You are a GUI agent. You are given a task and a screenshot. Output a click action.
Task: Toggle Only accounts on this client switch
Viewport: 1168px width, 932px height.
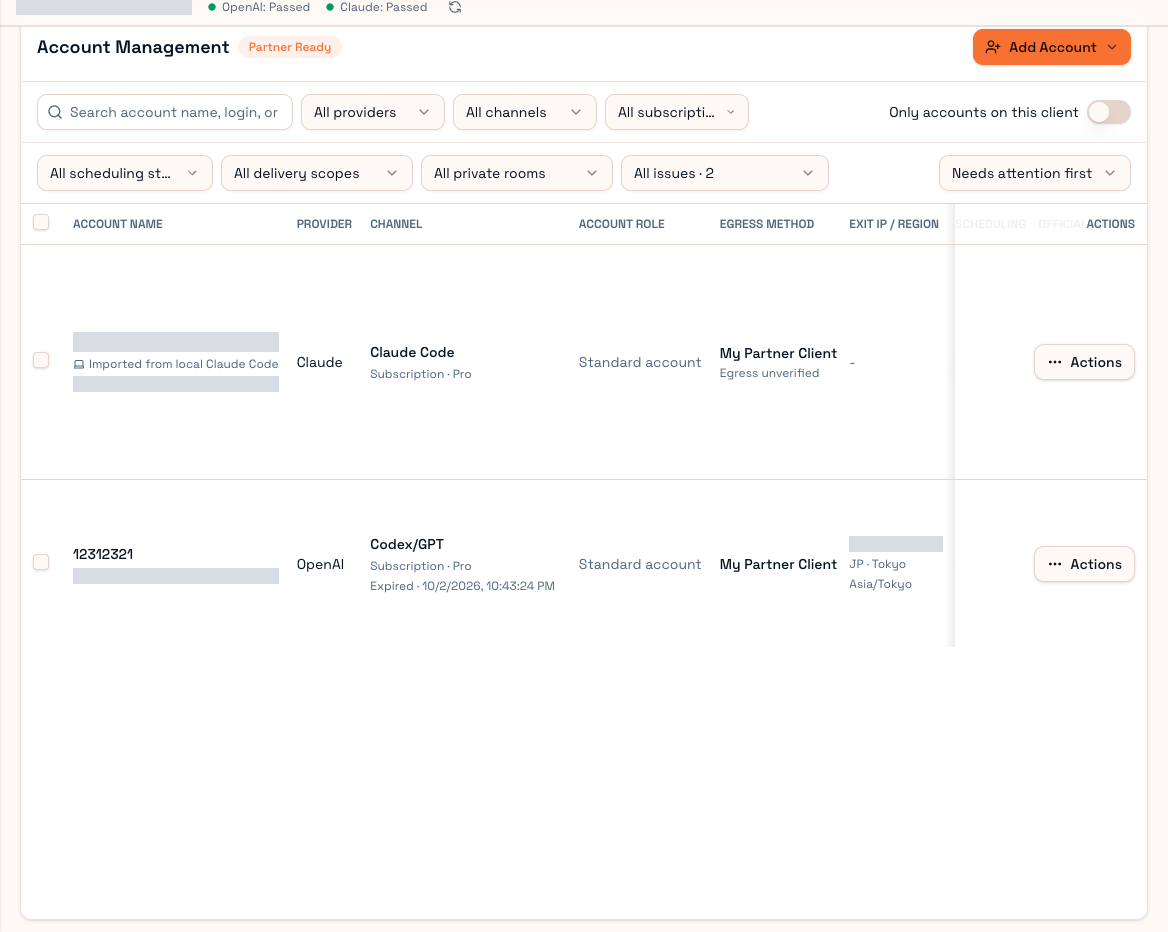pos(1108,112)
